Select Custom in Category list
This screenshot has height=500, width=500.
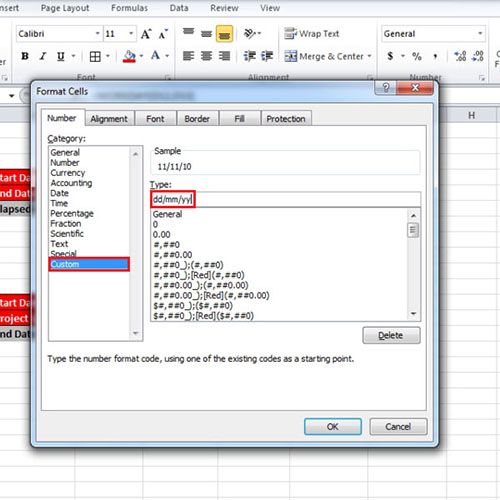click(x=89, y=264)
